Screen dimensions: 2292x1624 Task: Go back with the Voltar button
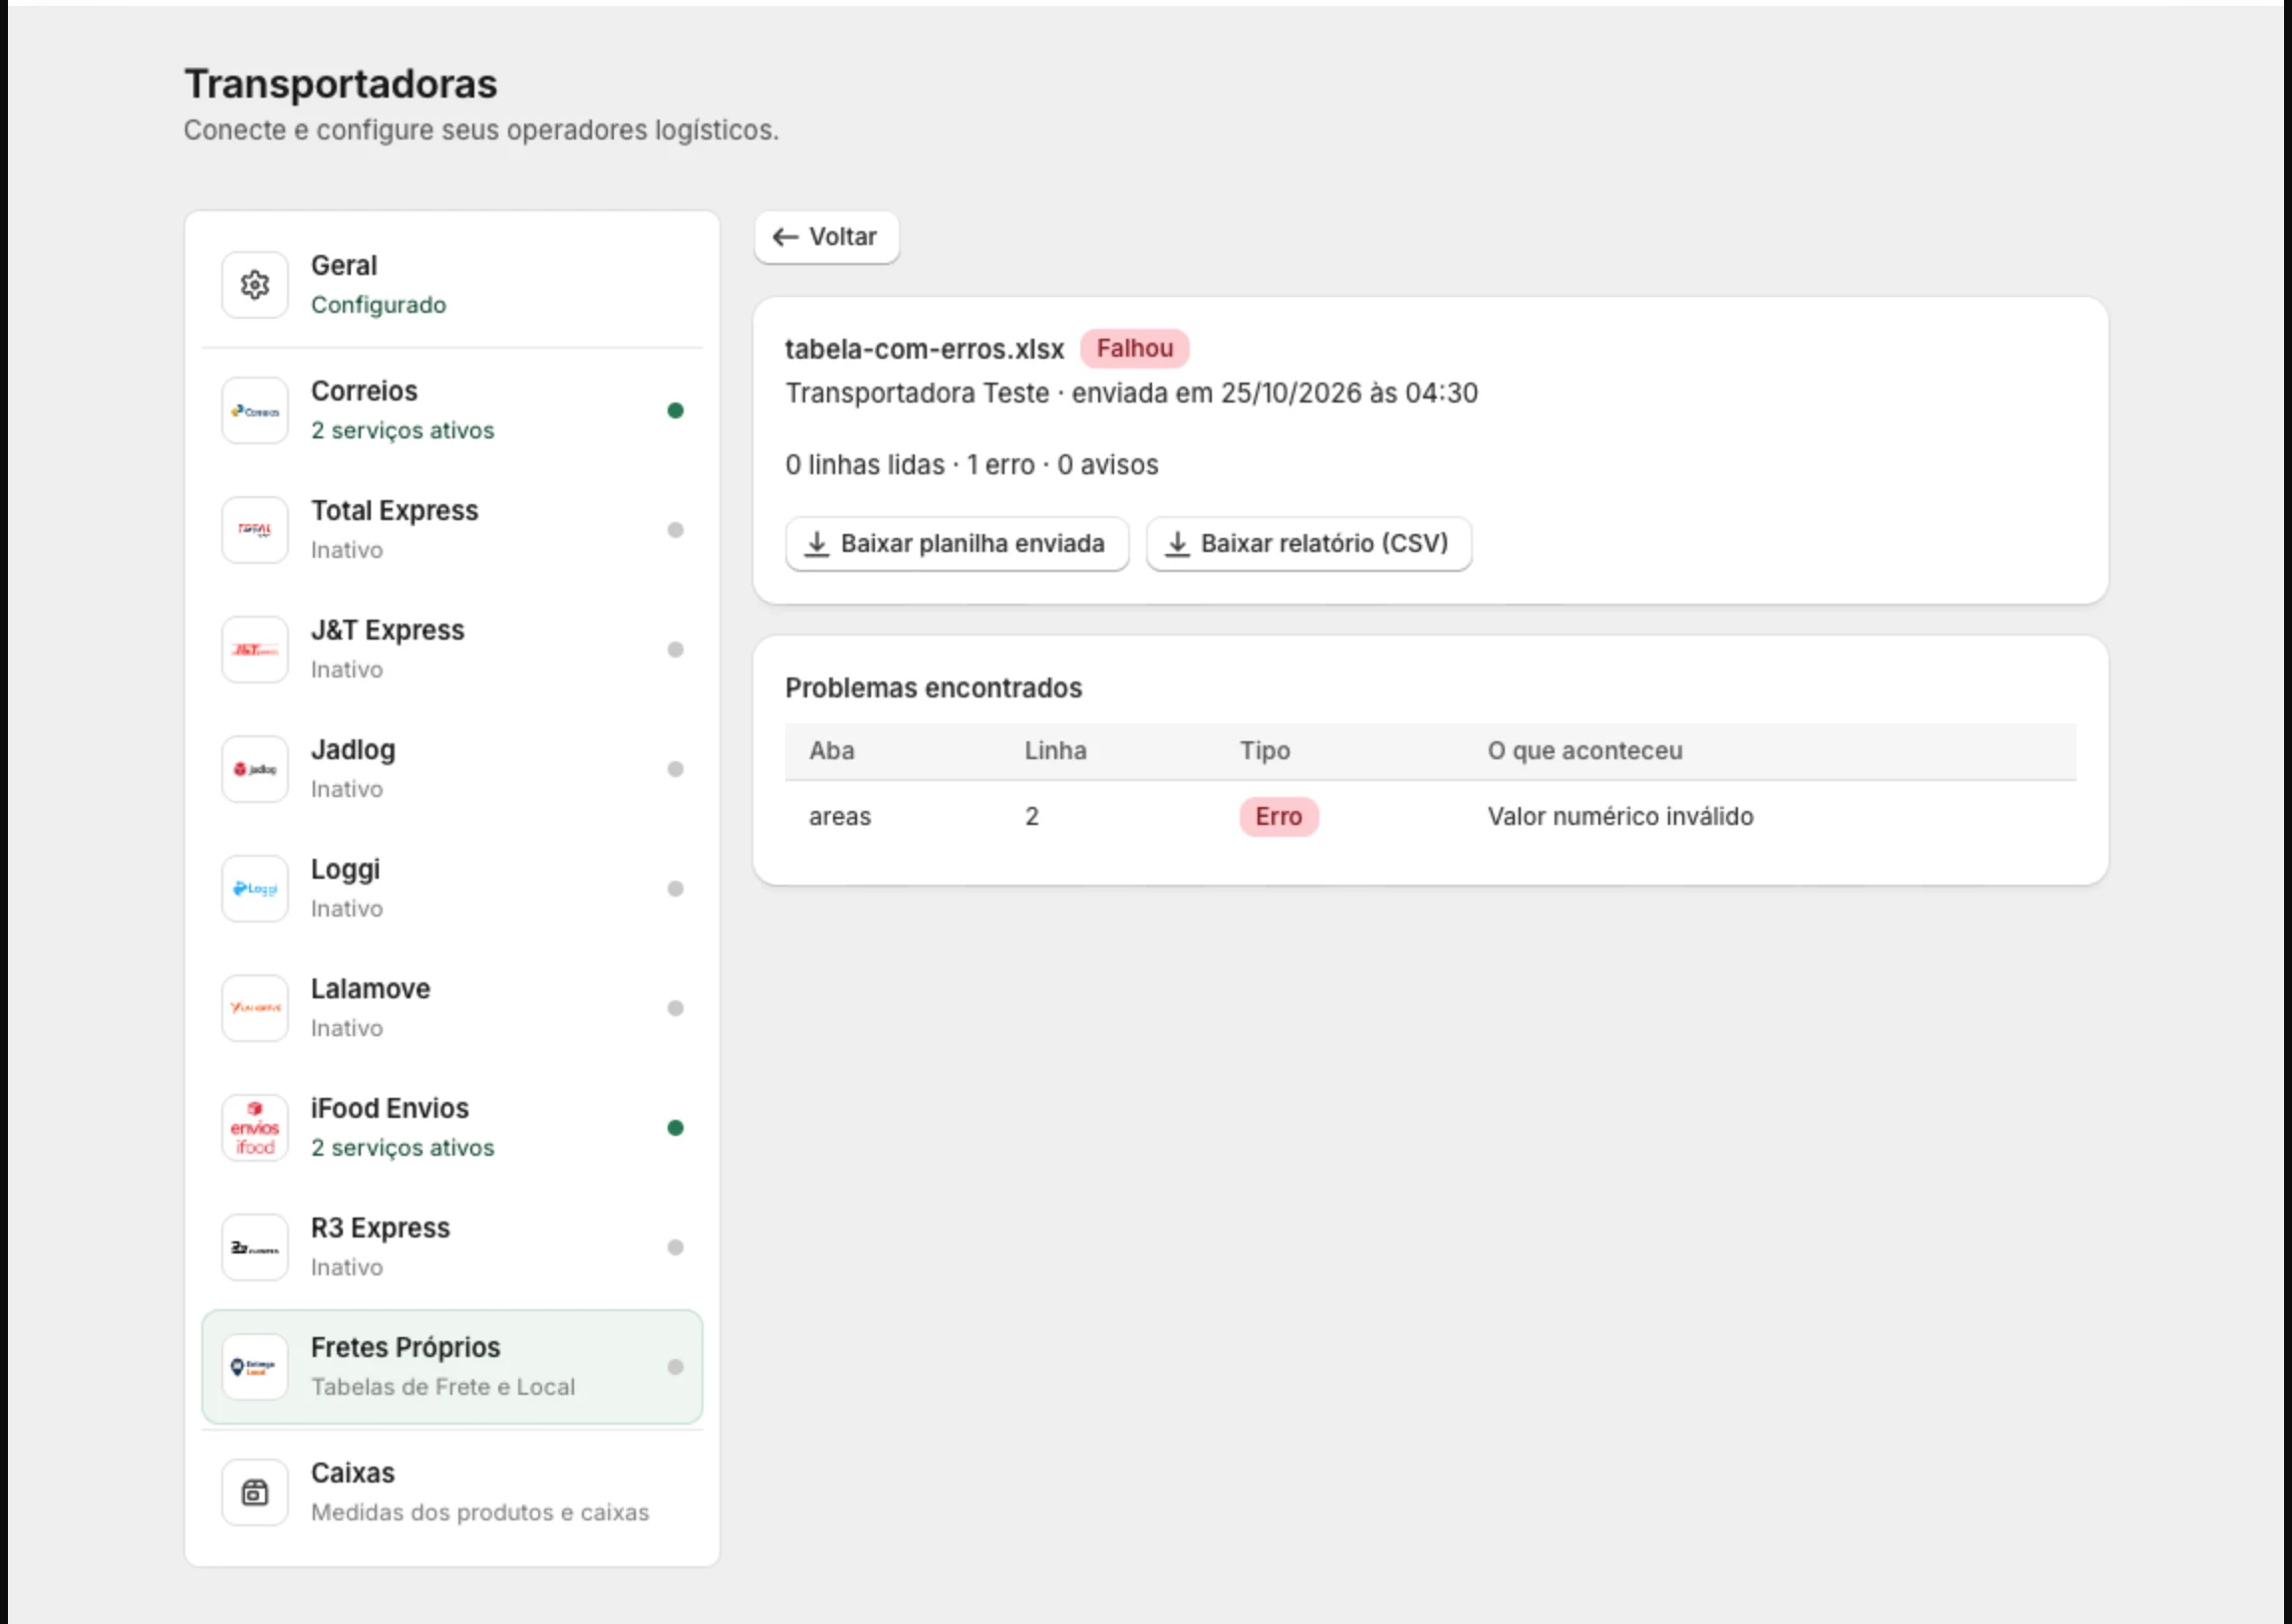tap(826, 237)
